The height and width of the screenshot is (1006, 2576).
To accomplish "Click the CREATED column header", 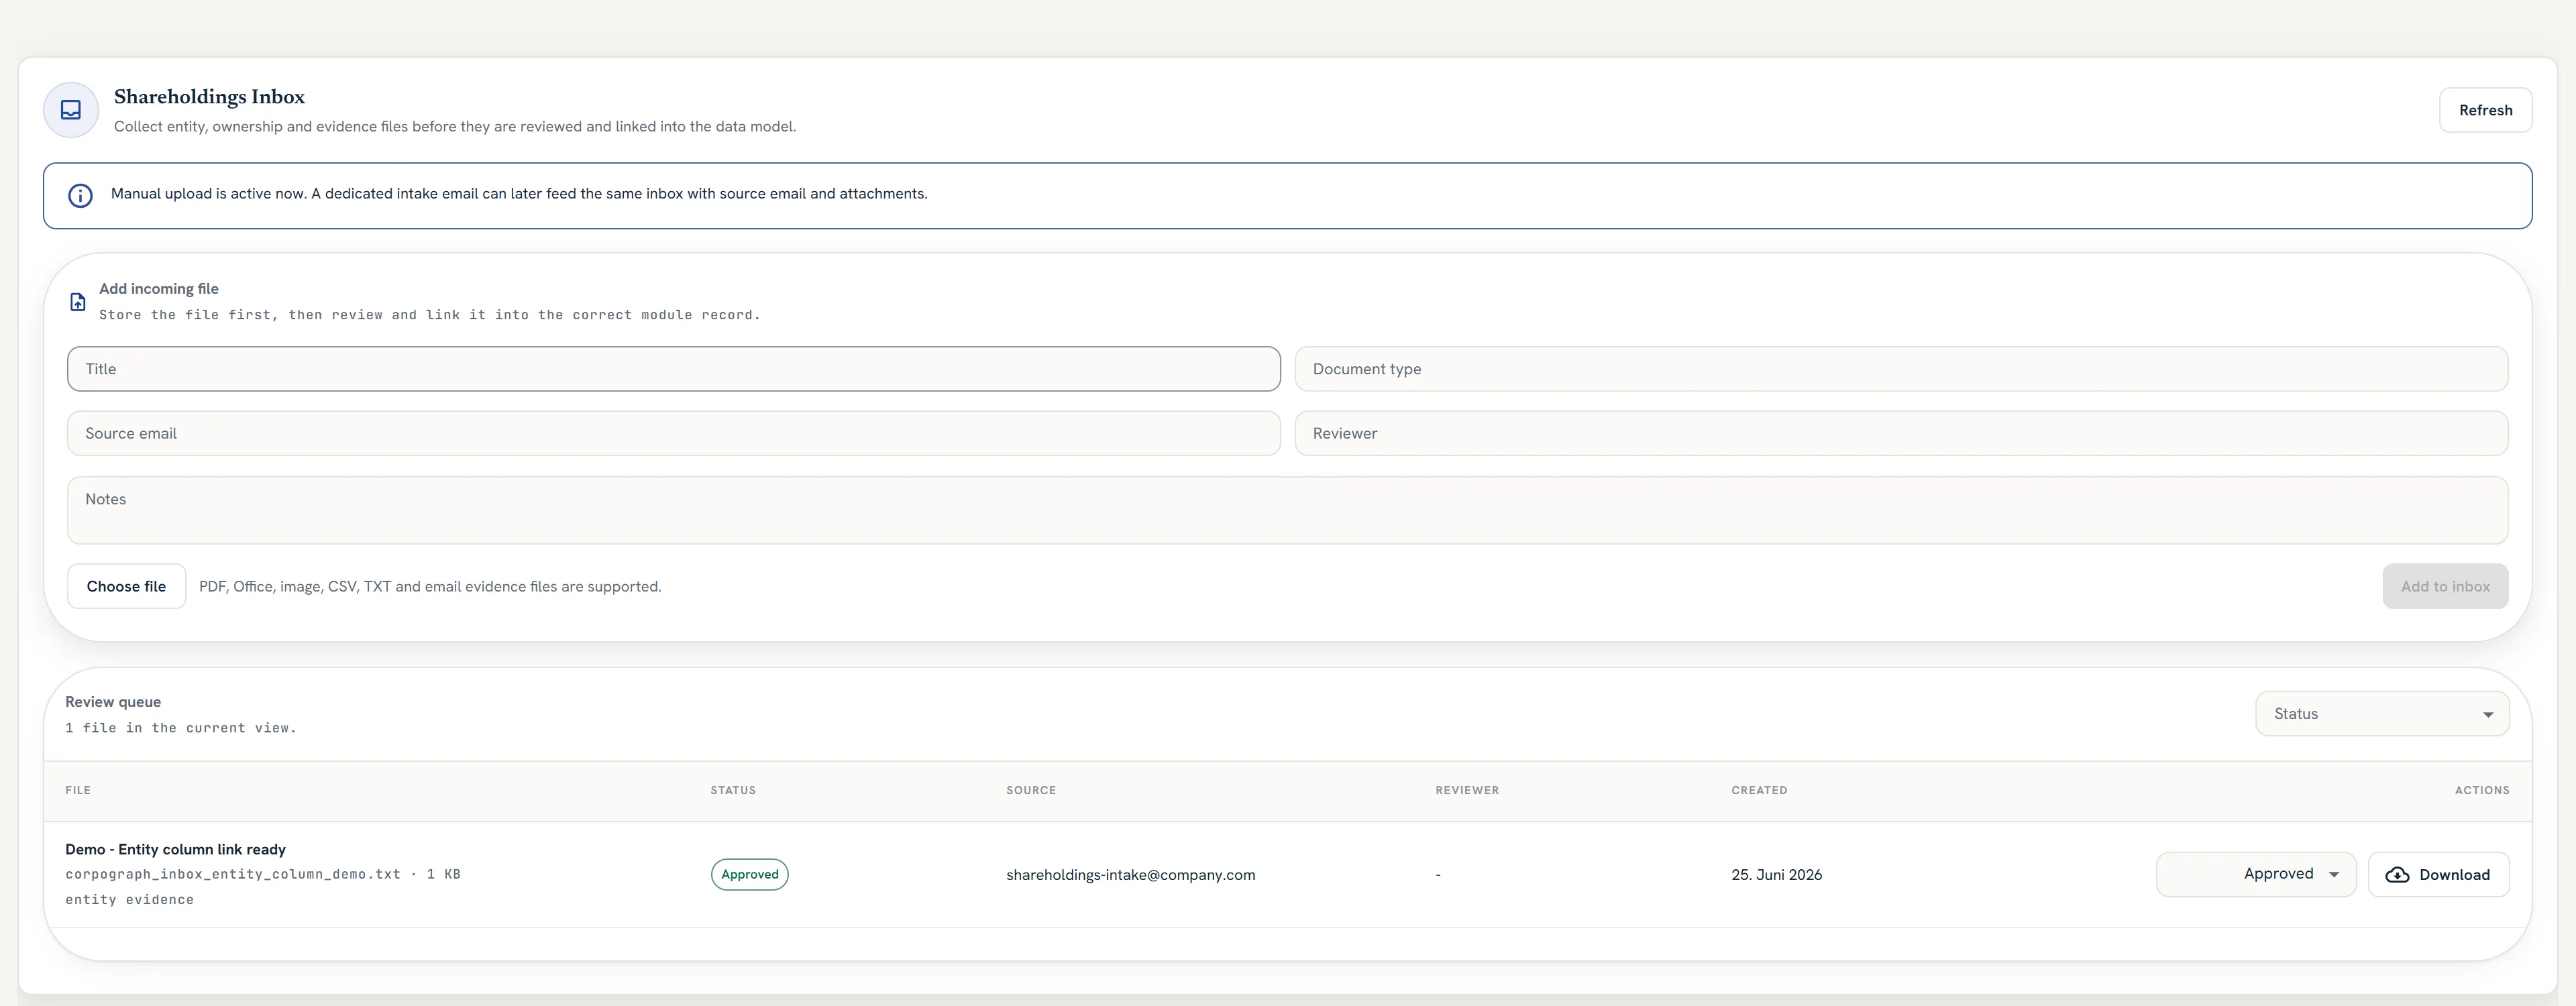I will 1759,790.
